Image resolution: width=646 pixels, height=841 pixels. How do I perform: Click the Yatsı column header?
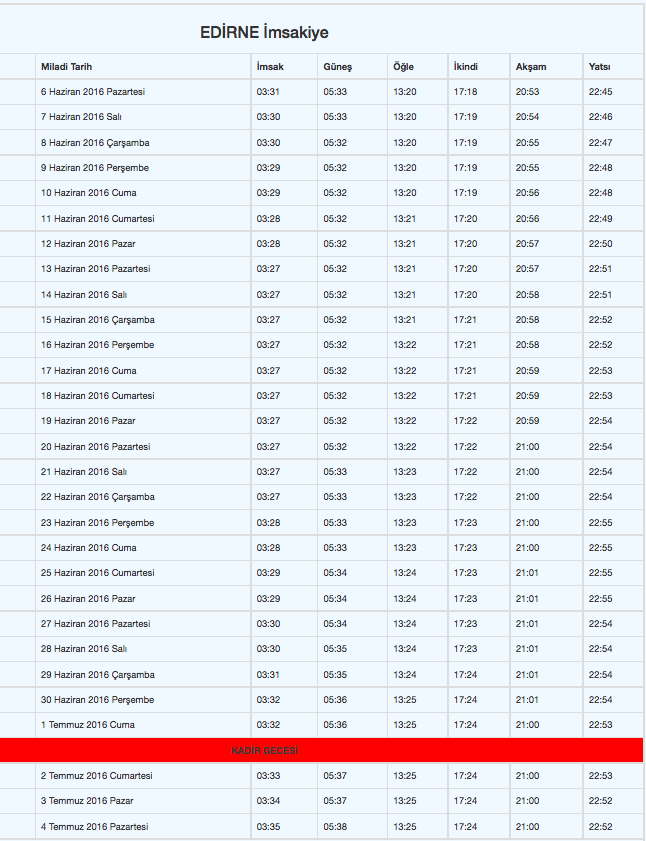(x=600, y=67)
